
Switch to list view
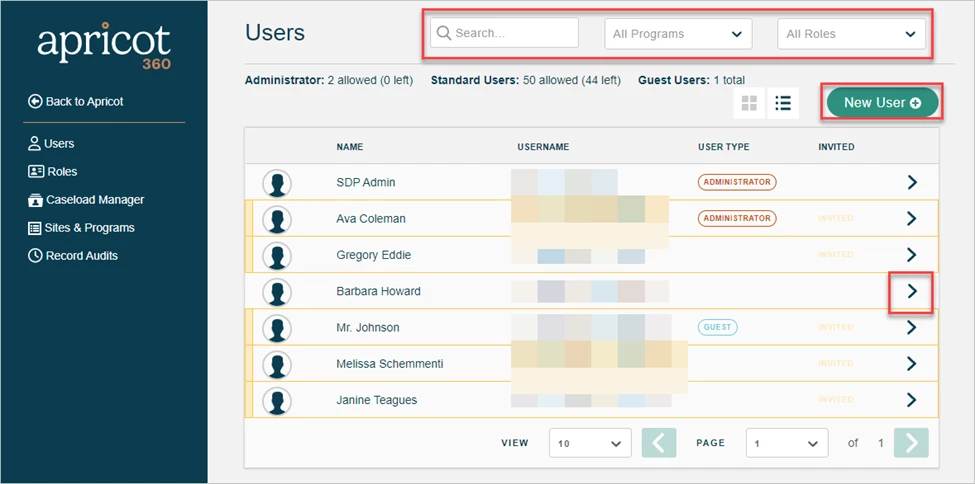pos(783,103)
